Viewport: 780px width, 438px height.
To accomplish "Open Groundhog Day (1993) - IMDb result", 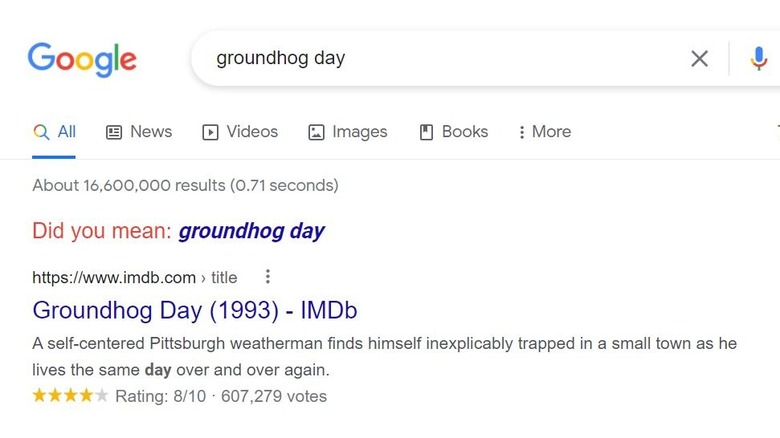I will (194, 310).
